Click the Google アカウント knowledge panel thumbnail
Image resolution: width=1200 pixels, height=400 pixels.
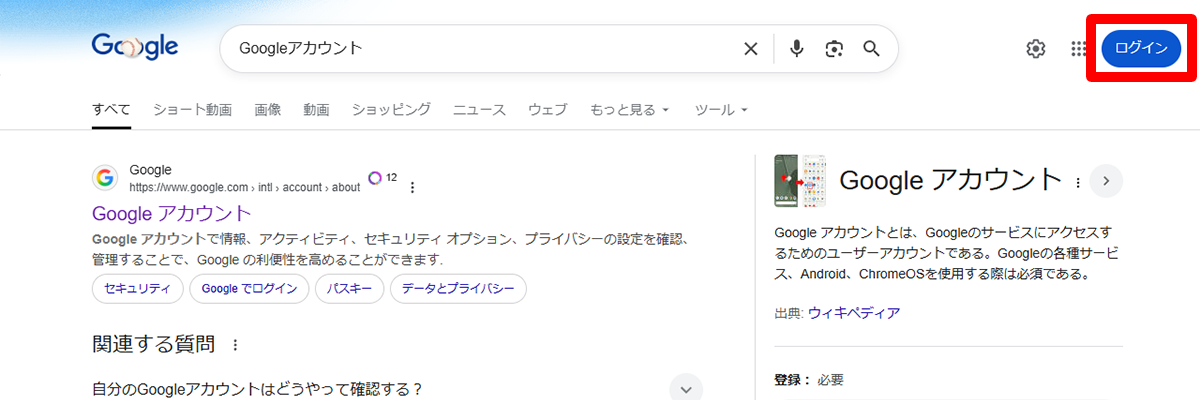(800, 181)
